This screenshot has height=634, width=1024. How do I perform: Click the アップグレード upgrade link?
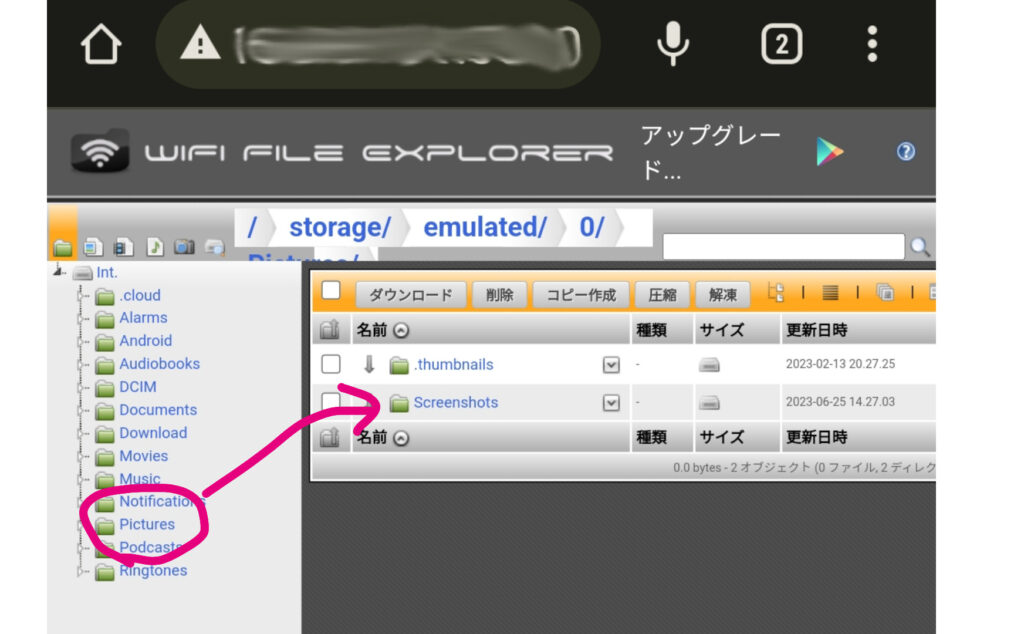click(711, 151)
